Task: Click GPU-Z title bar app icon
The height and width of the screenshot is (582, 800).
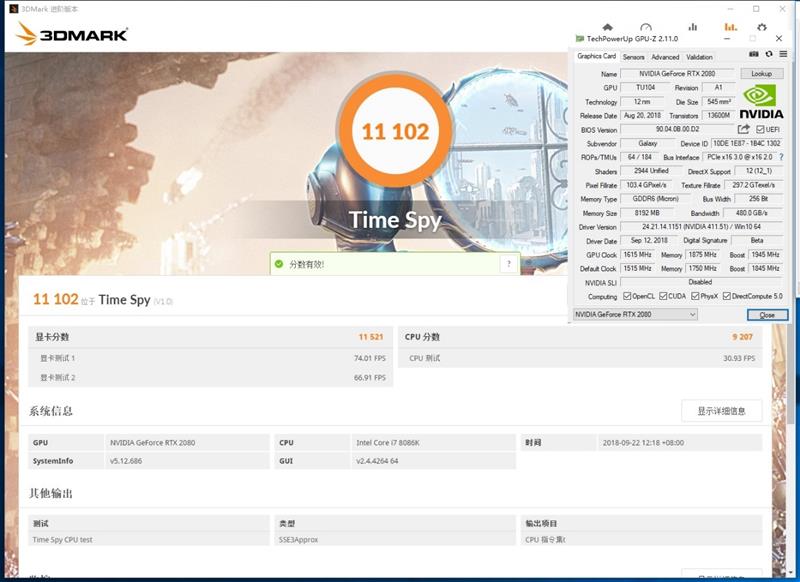Action: coord(579,38)
